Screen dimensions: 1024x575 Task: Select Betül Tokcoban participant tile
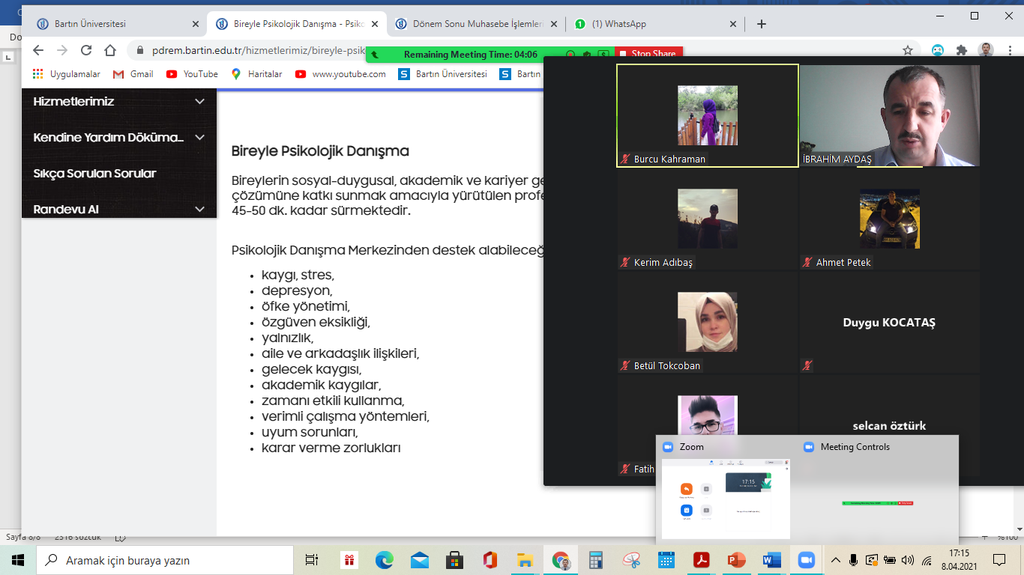pyautogui.click(x=707, y=322)
